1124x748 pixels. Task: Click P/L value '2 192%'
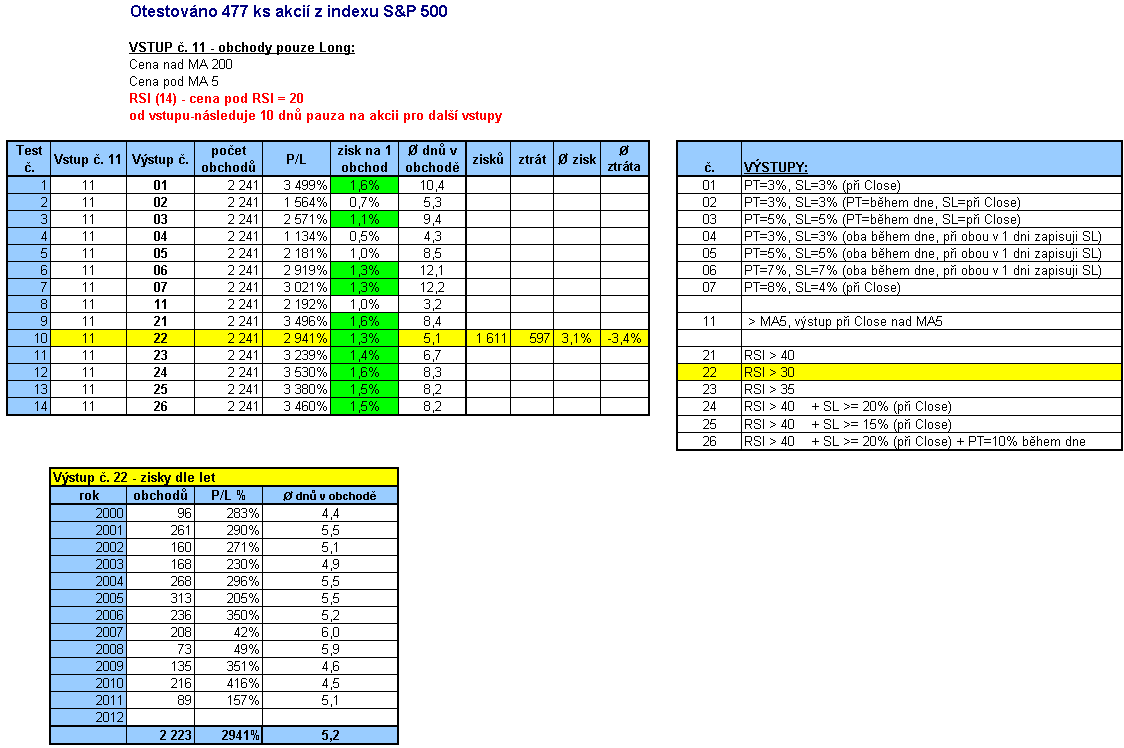[x=296, y=304]
